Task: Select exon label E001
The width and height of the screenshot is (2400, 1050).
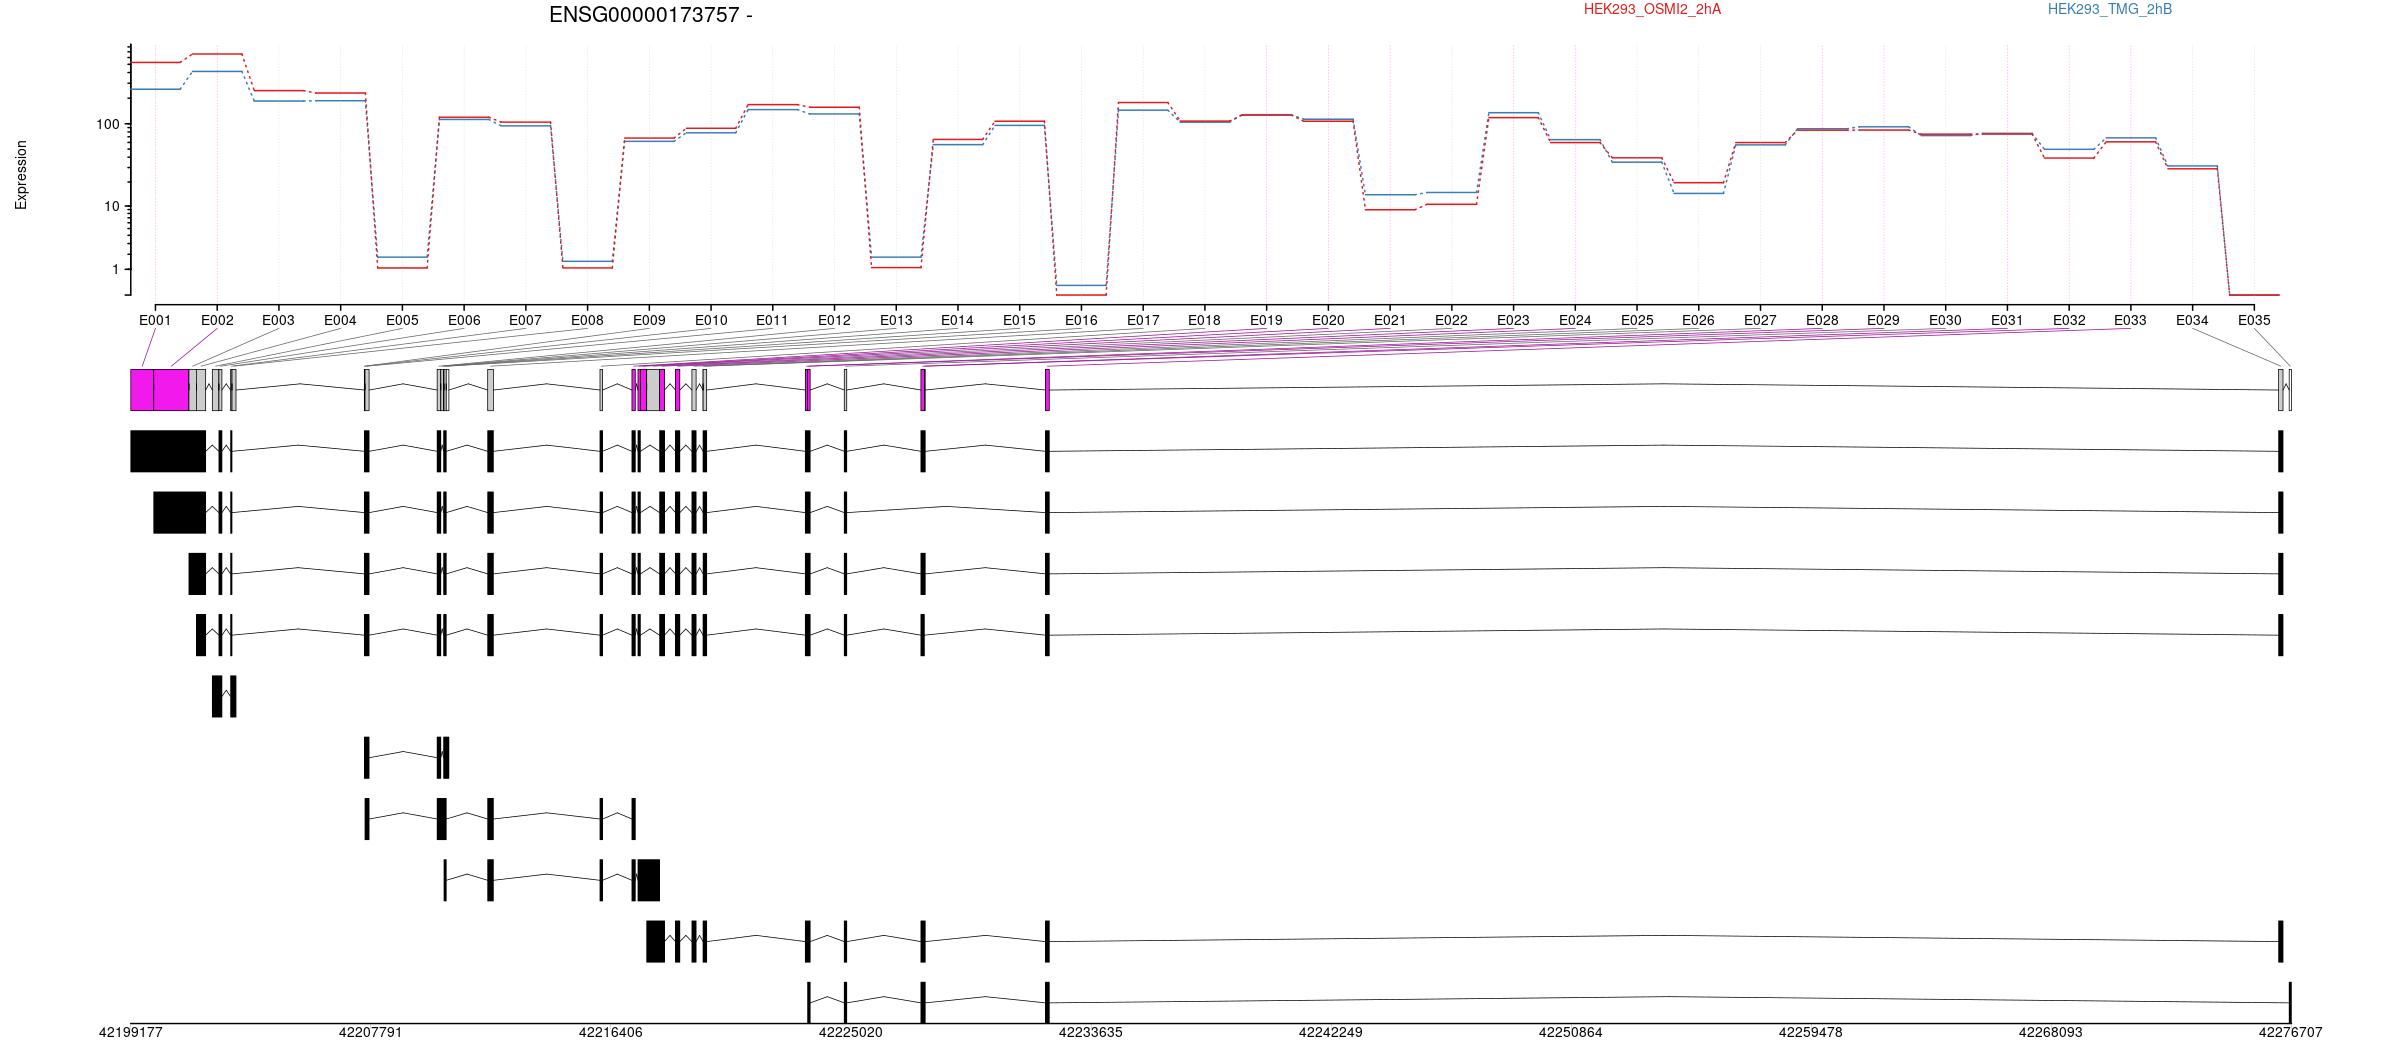Action: point(155,320)
